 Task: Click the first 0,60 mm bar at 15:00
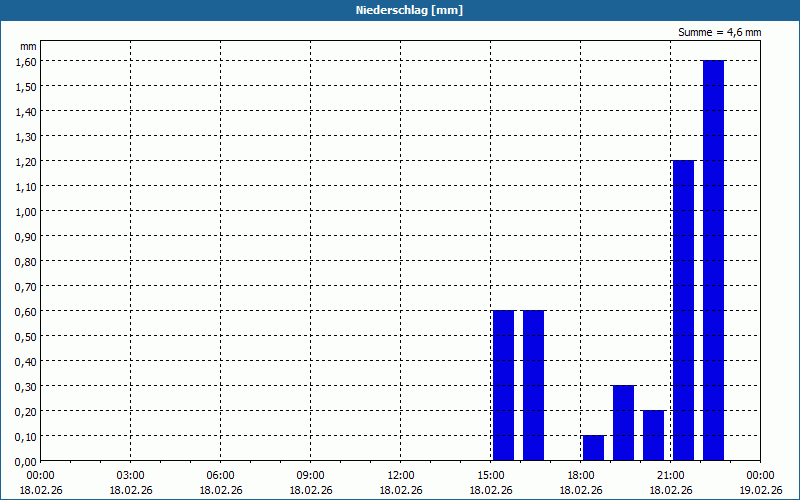(x=504, y=385)
